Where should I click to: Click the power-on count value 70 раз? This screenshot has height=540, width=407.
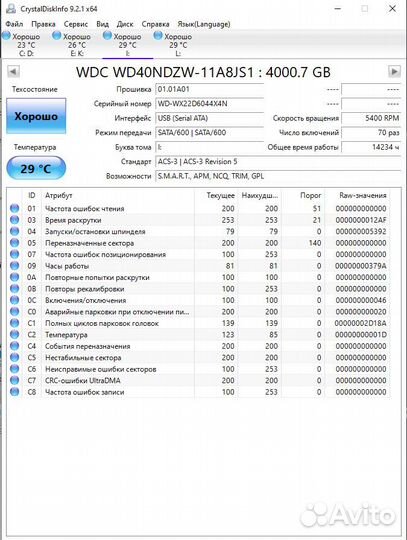click(x=371, y=133)
